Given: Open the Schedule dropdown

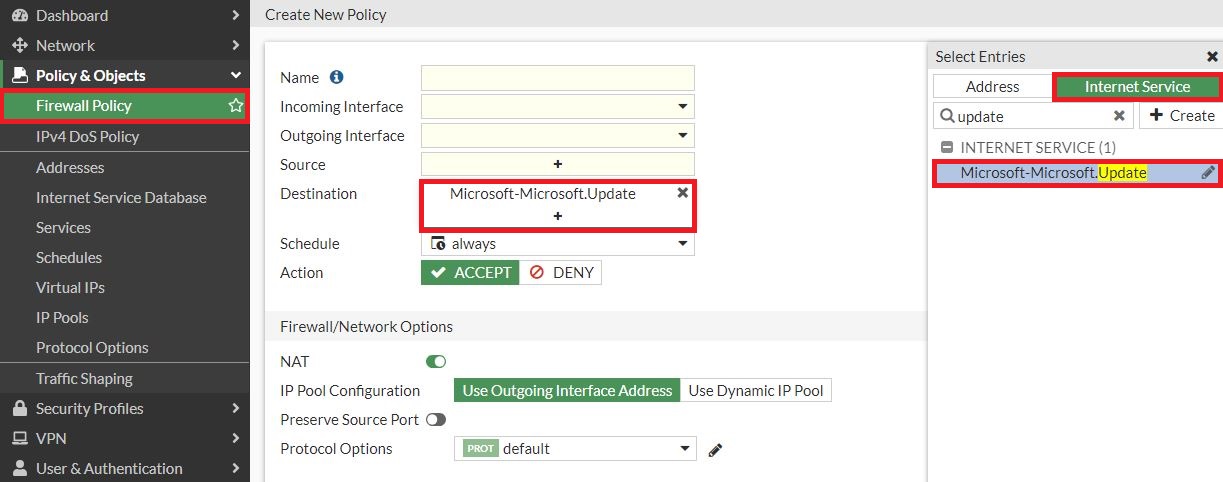Looking at the screenshot, I should [x=683, y=244].
